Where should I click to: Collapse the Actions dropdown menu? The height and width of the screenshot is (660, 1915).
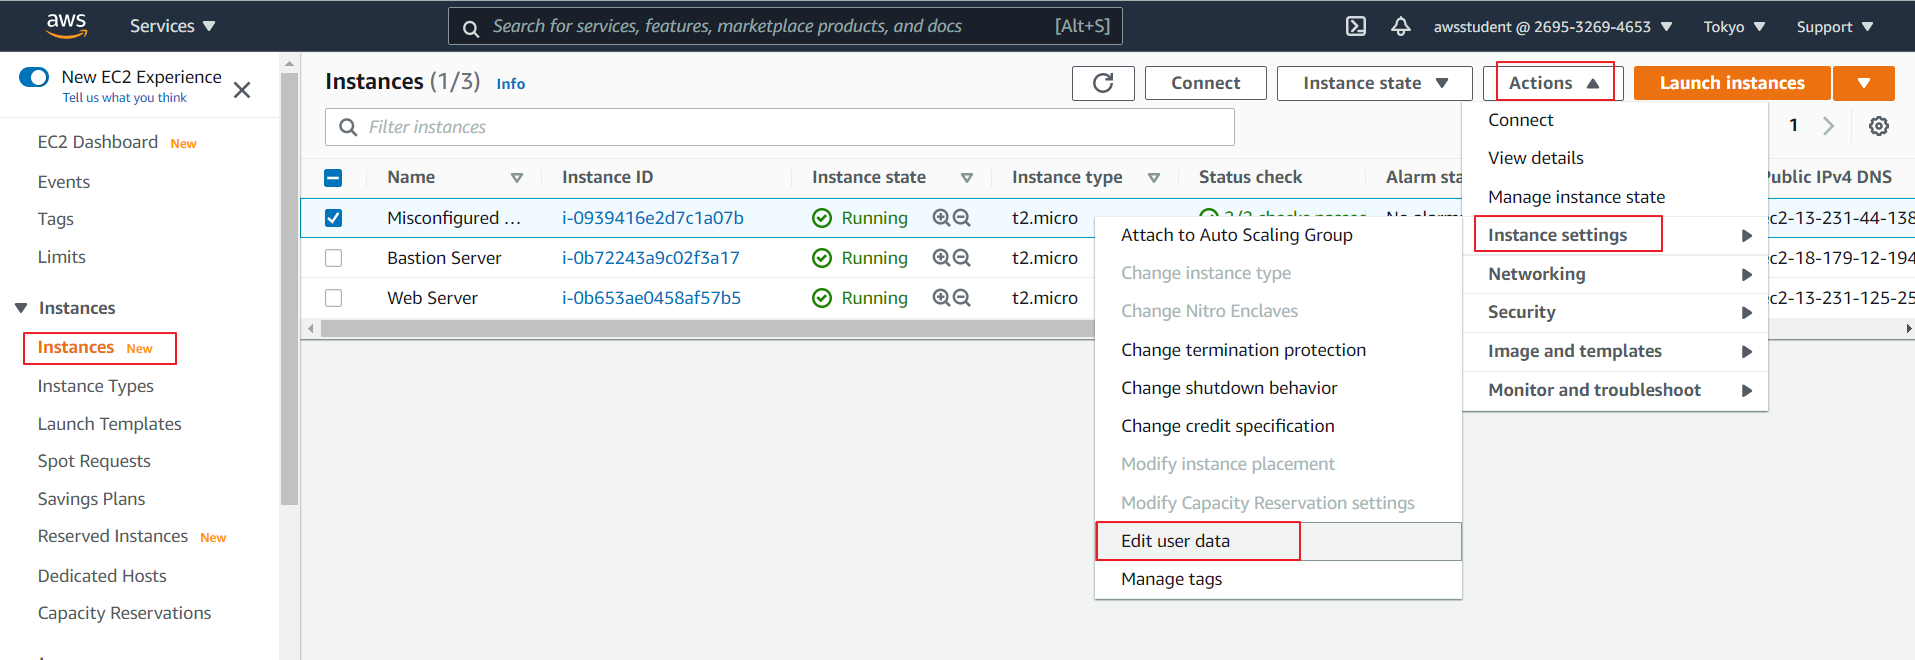coord(1554,83)
